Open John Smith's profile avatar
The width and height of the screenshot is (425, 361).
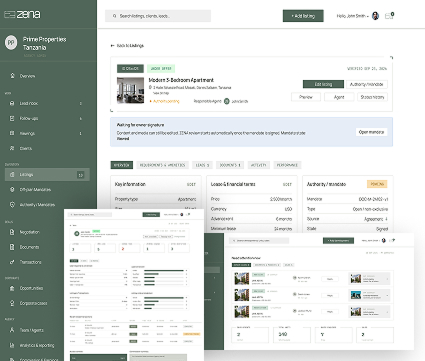point(375,16)
